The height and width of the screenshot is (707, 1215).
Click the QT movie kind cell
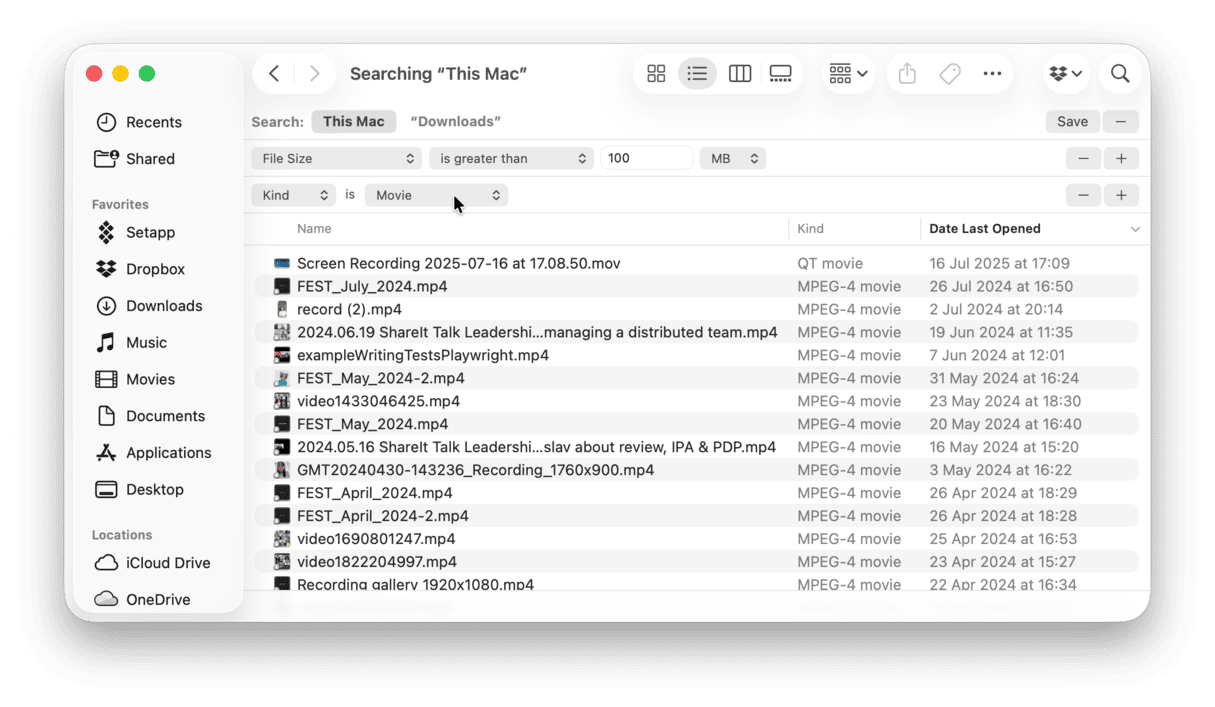[x=830, y=264]
